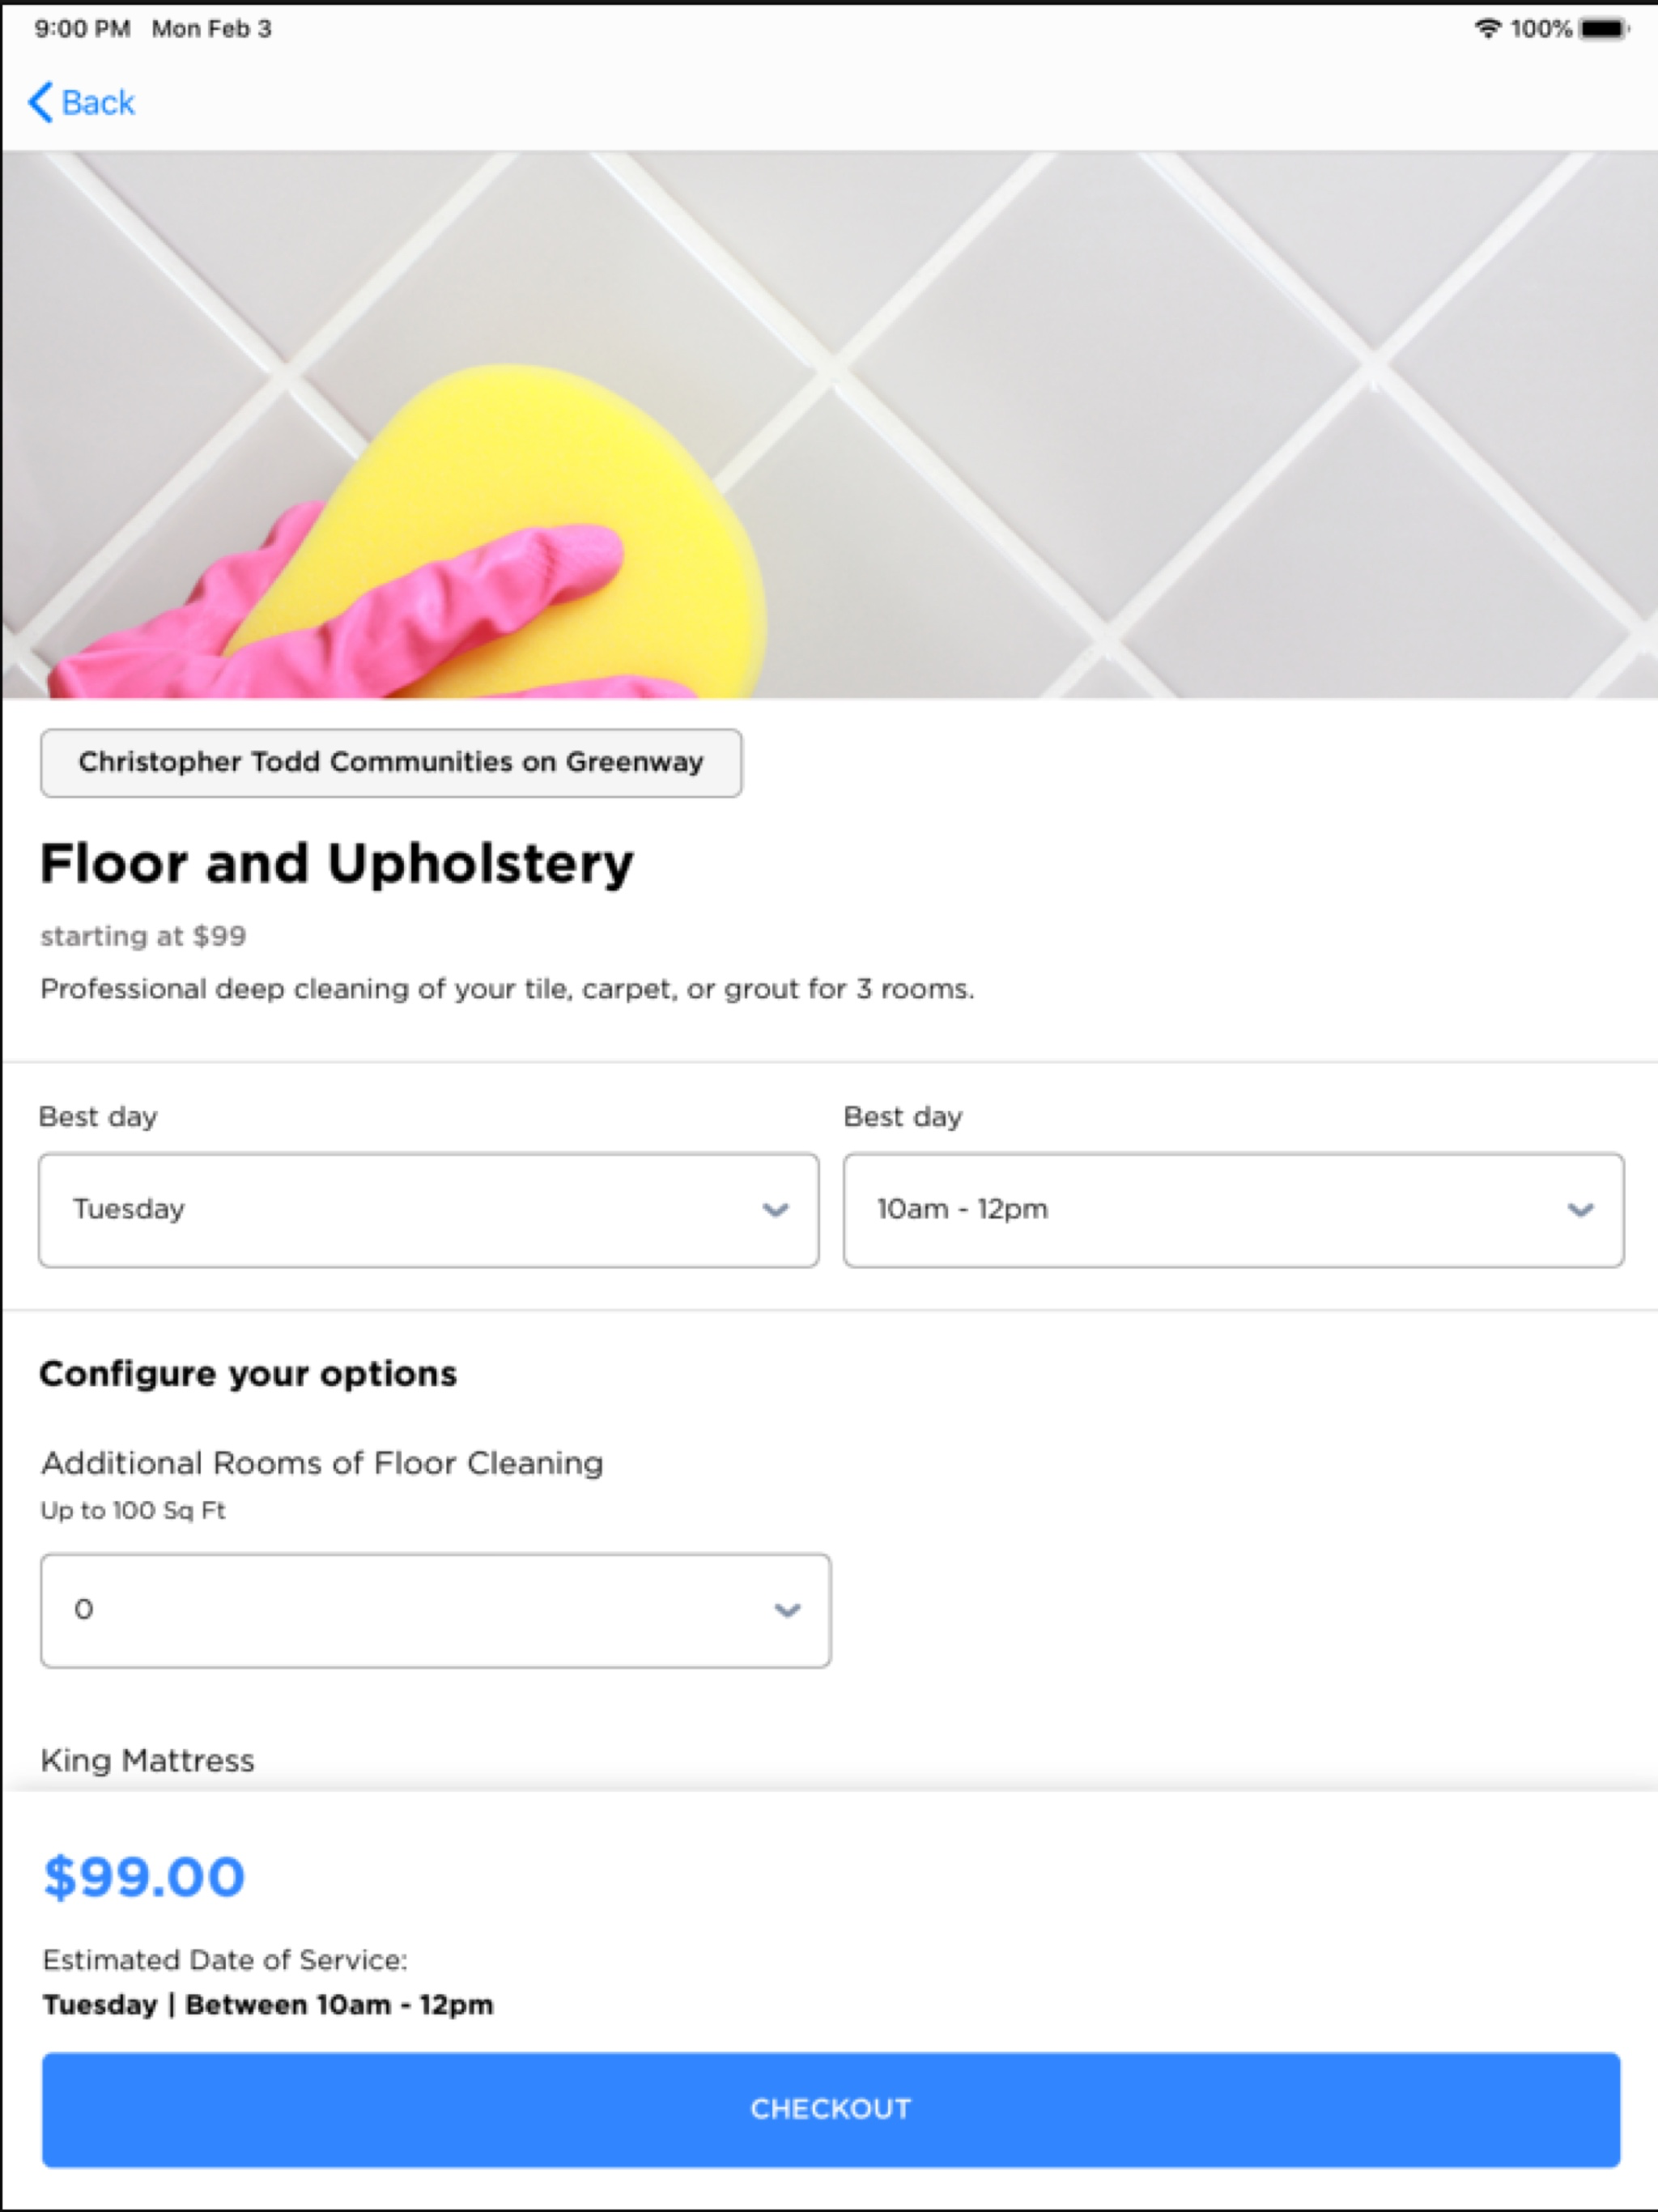Tap the Floor and Upholstery title
Viewport: 1658px width, 2212px height.
(x=337, y=864)
